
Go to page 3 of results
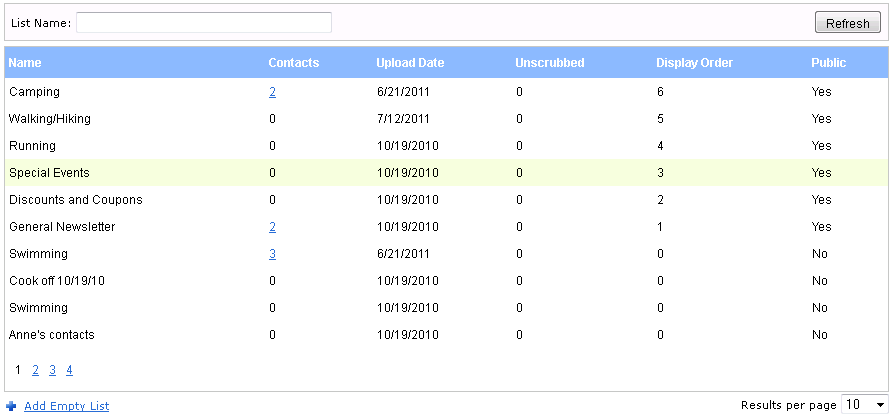point(52,370)
